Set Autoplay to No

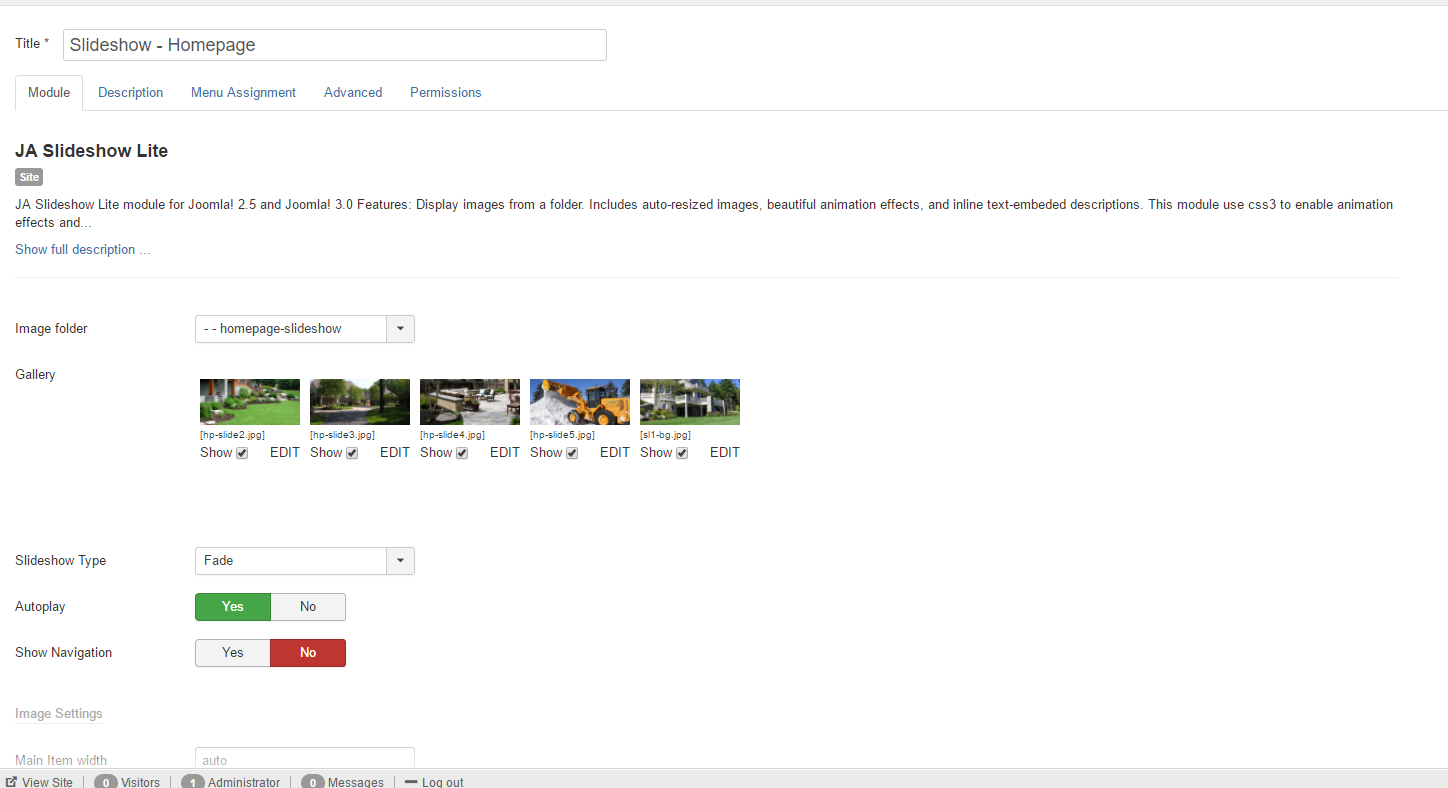pos(308,607)
